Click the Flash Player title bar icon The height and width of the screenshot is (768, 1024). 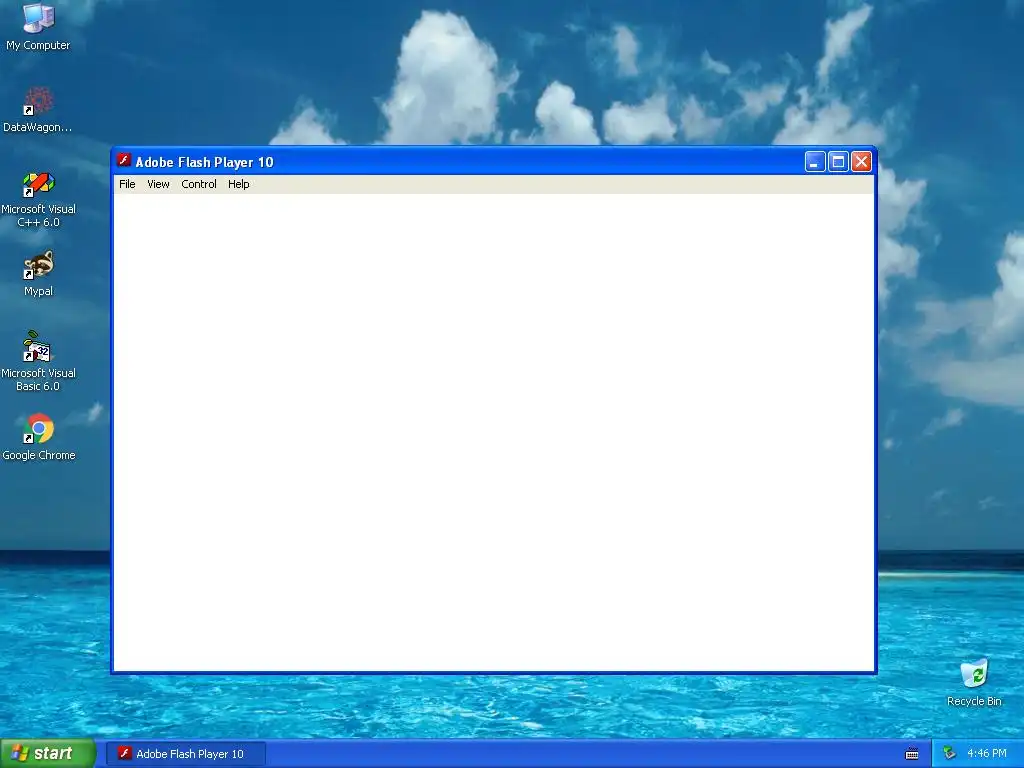pos(124,161)
